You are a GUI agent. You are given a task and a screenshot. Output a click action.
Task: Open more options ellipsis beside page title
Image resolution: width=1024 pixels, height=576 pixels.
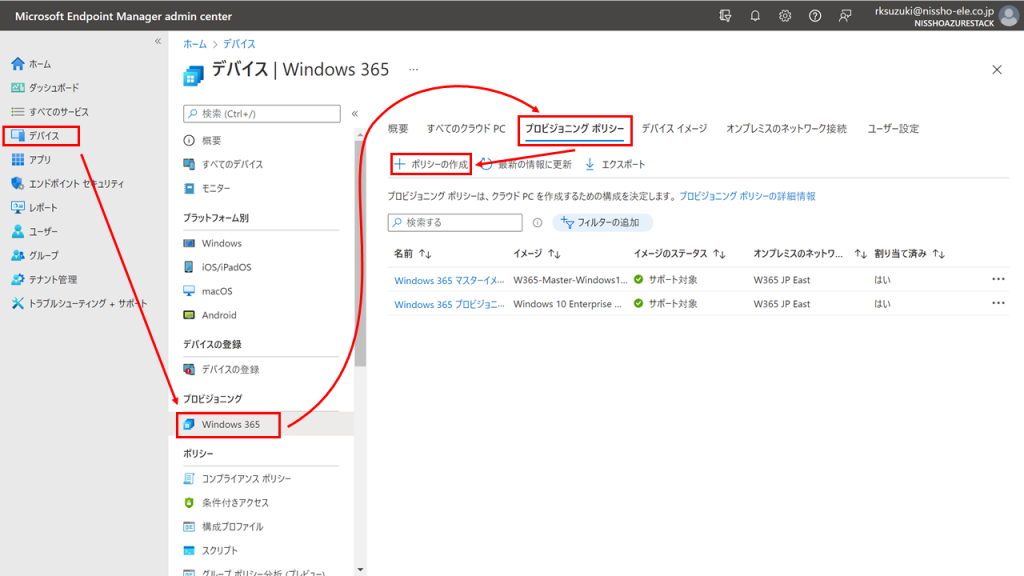[x=413, y=69]
